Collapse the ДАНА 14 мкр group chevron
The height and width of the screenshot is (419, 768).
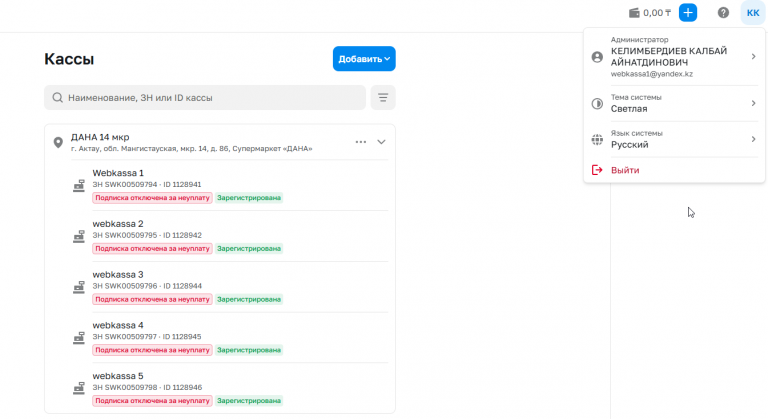point(381,142)
